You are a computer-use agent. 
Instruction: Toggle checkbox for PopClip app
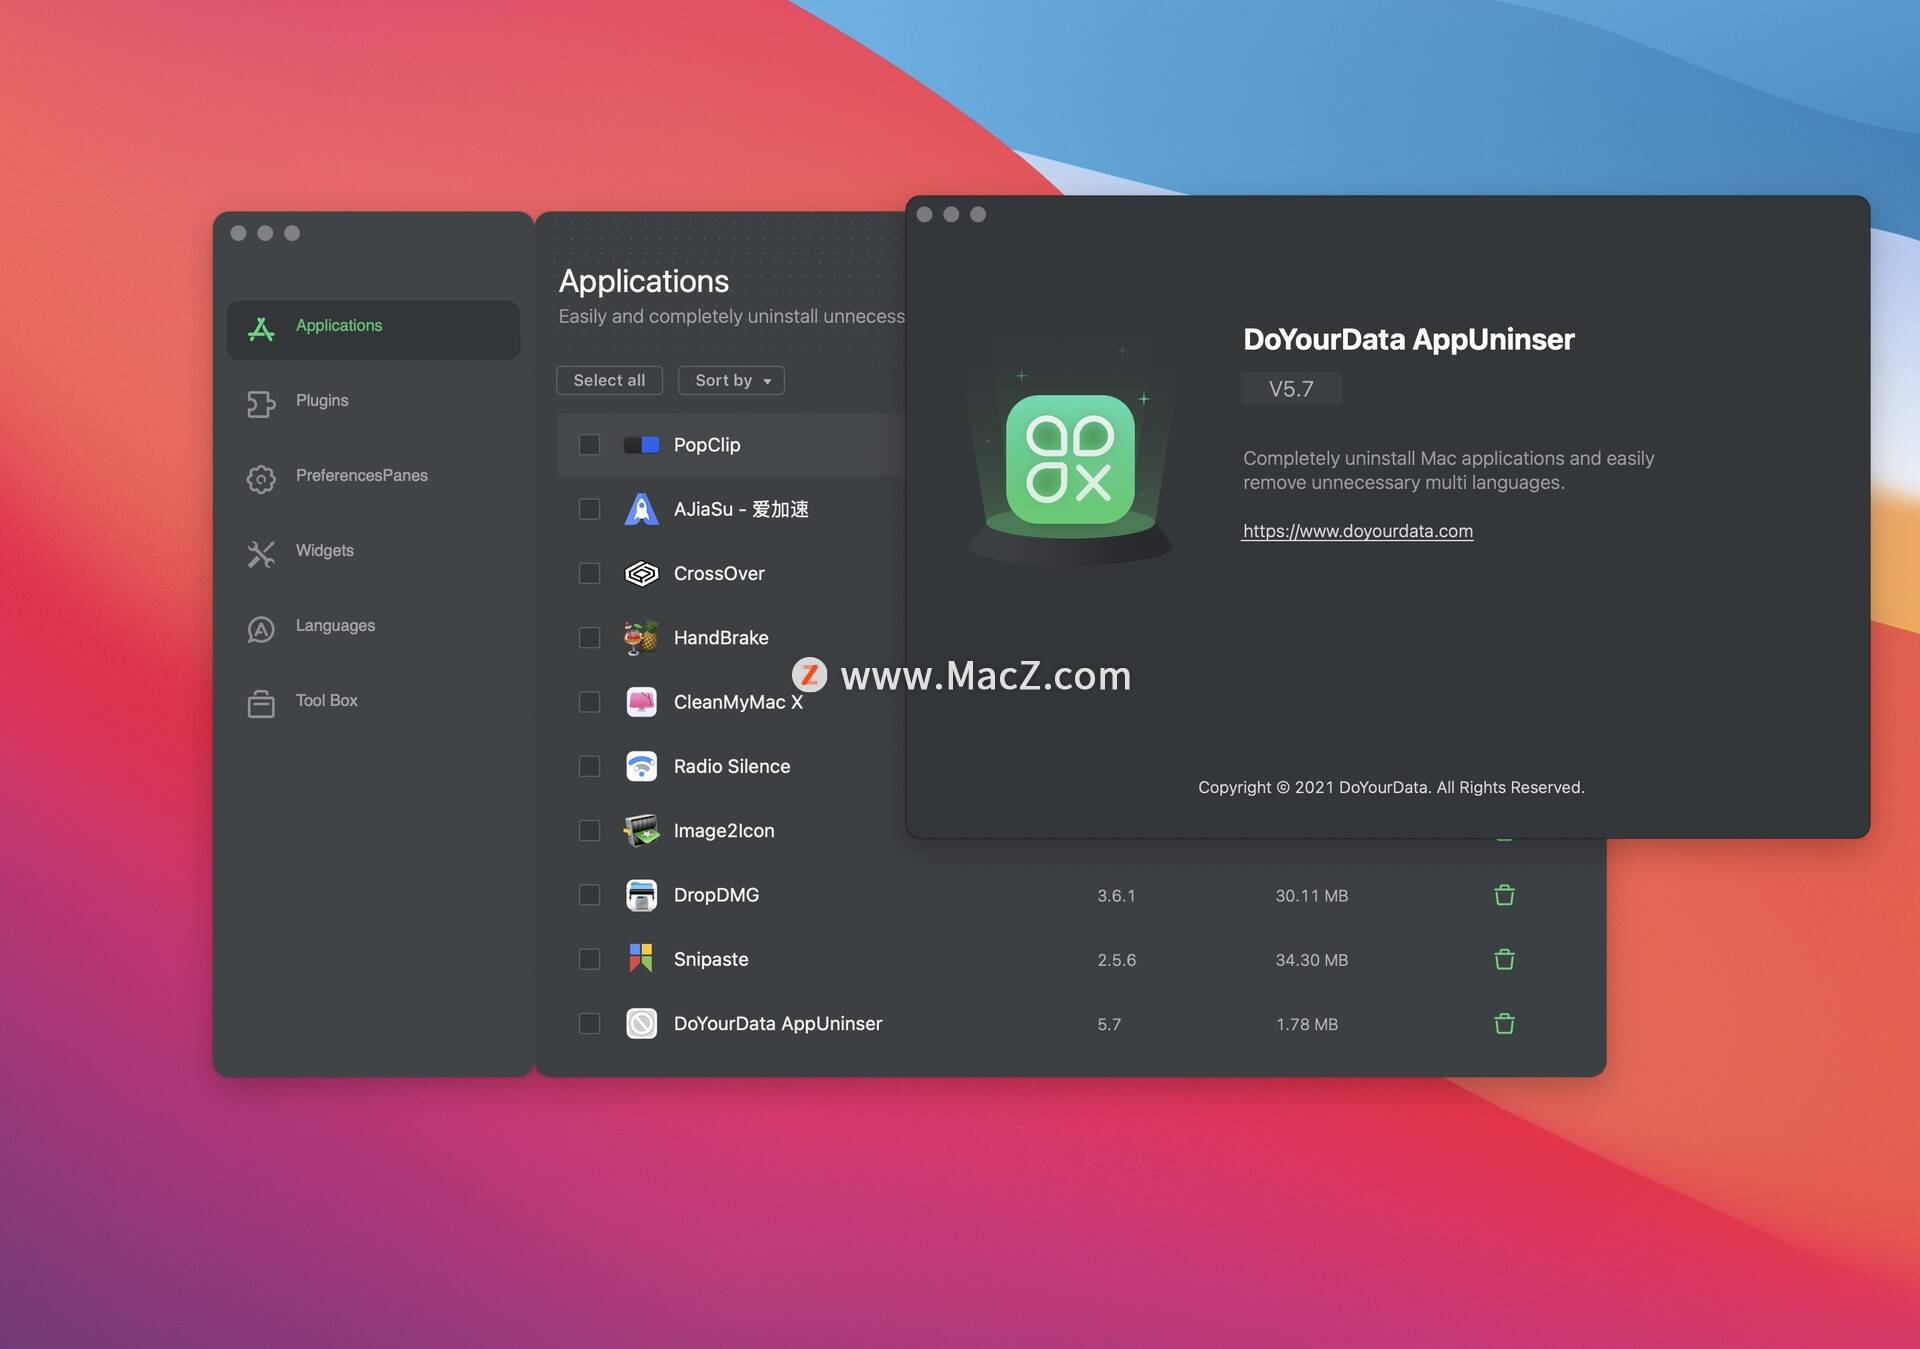tap(590, 444)
